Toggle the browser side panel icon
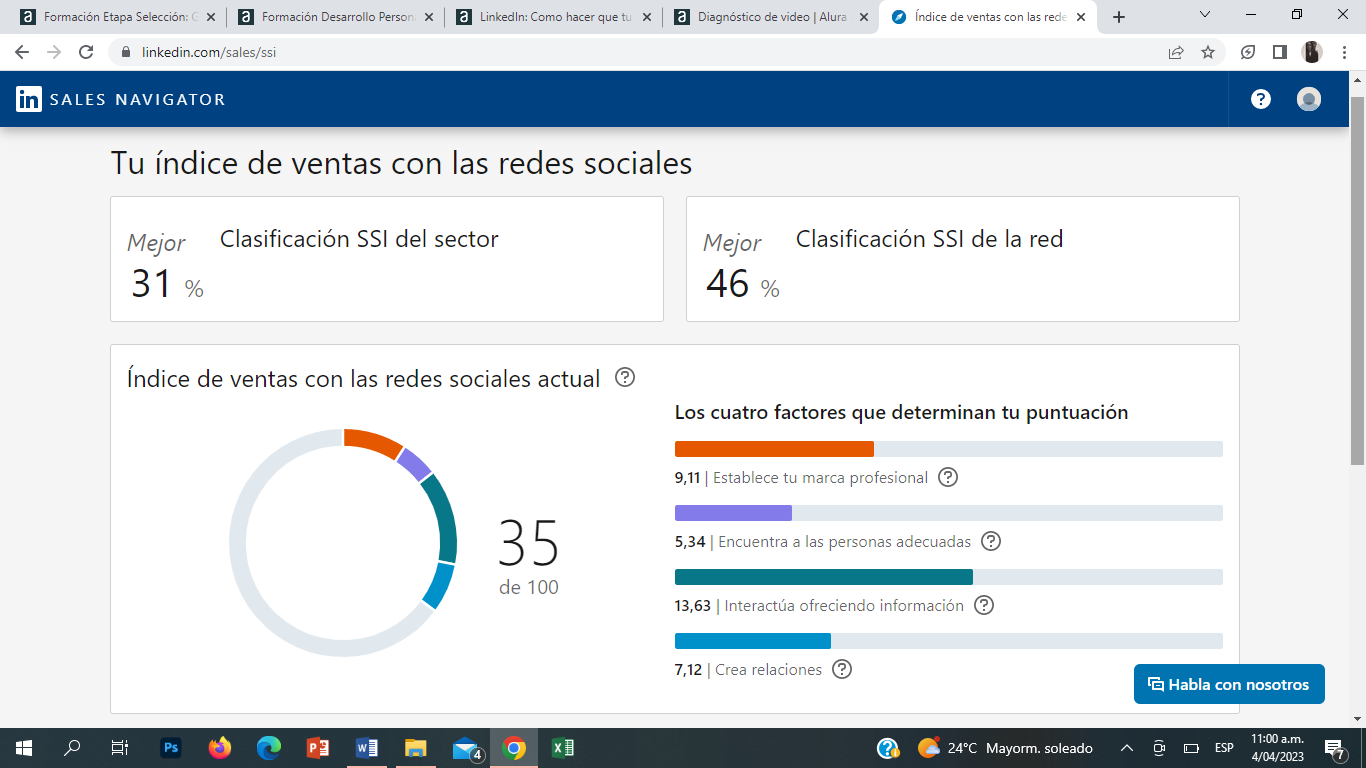The width and height of the screenshot is (1366, 768). pos(1279,52)
